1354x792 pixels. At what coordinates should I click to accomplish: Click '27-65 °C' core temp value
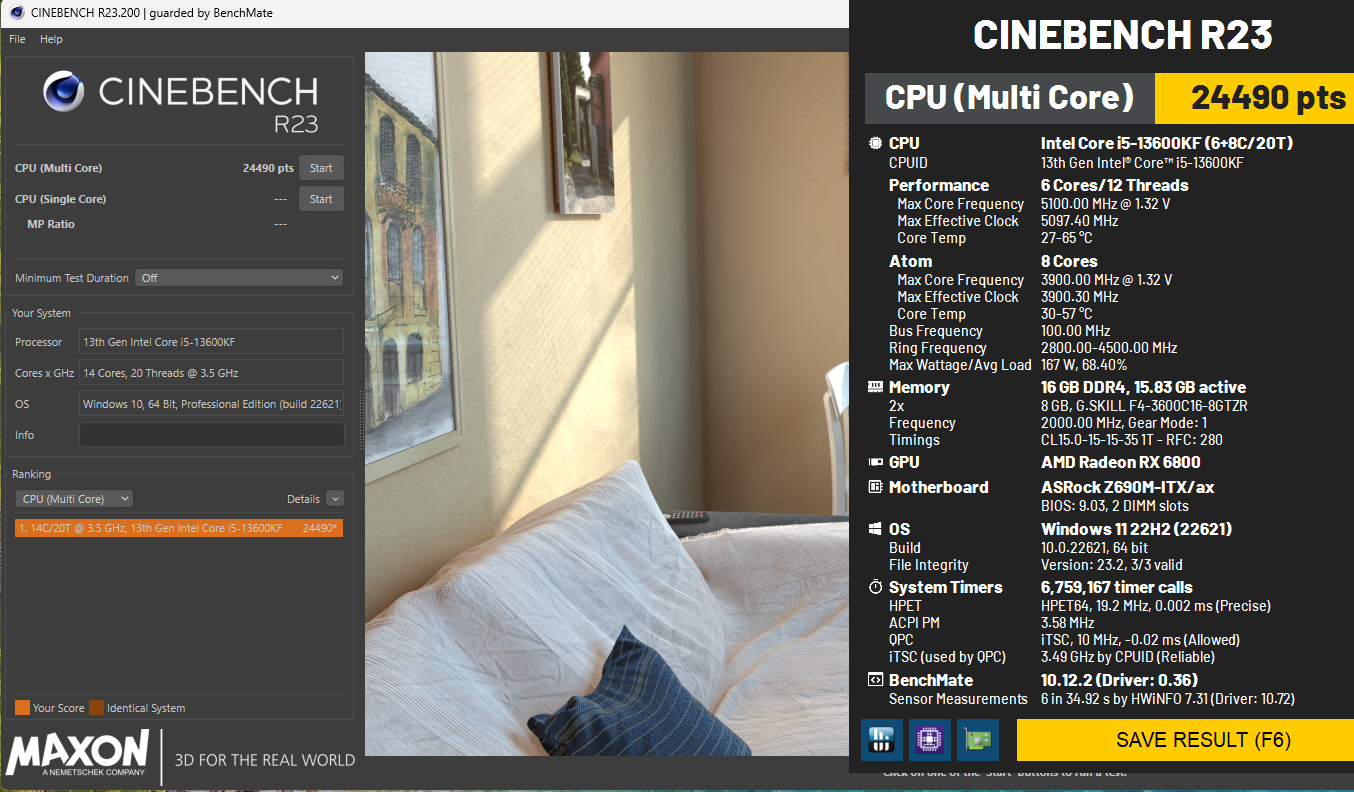click(x=1067, y=238)
